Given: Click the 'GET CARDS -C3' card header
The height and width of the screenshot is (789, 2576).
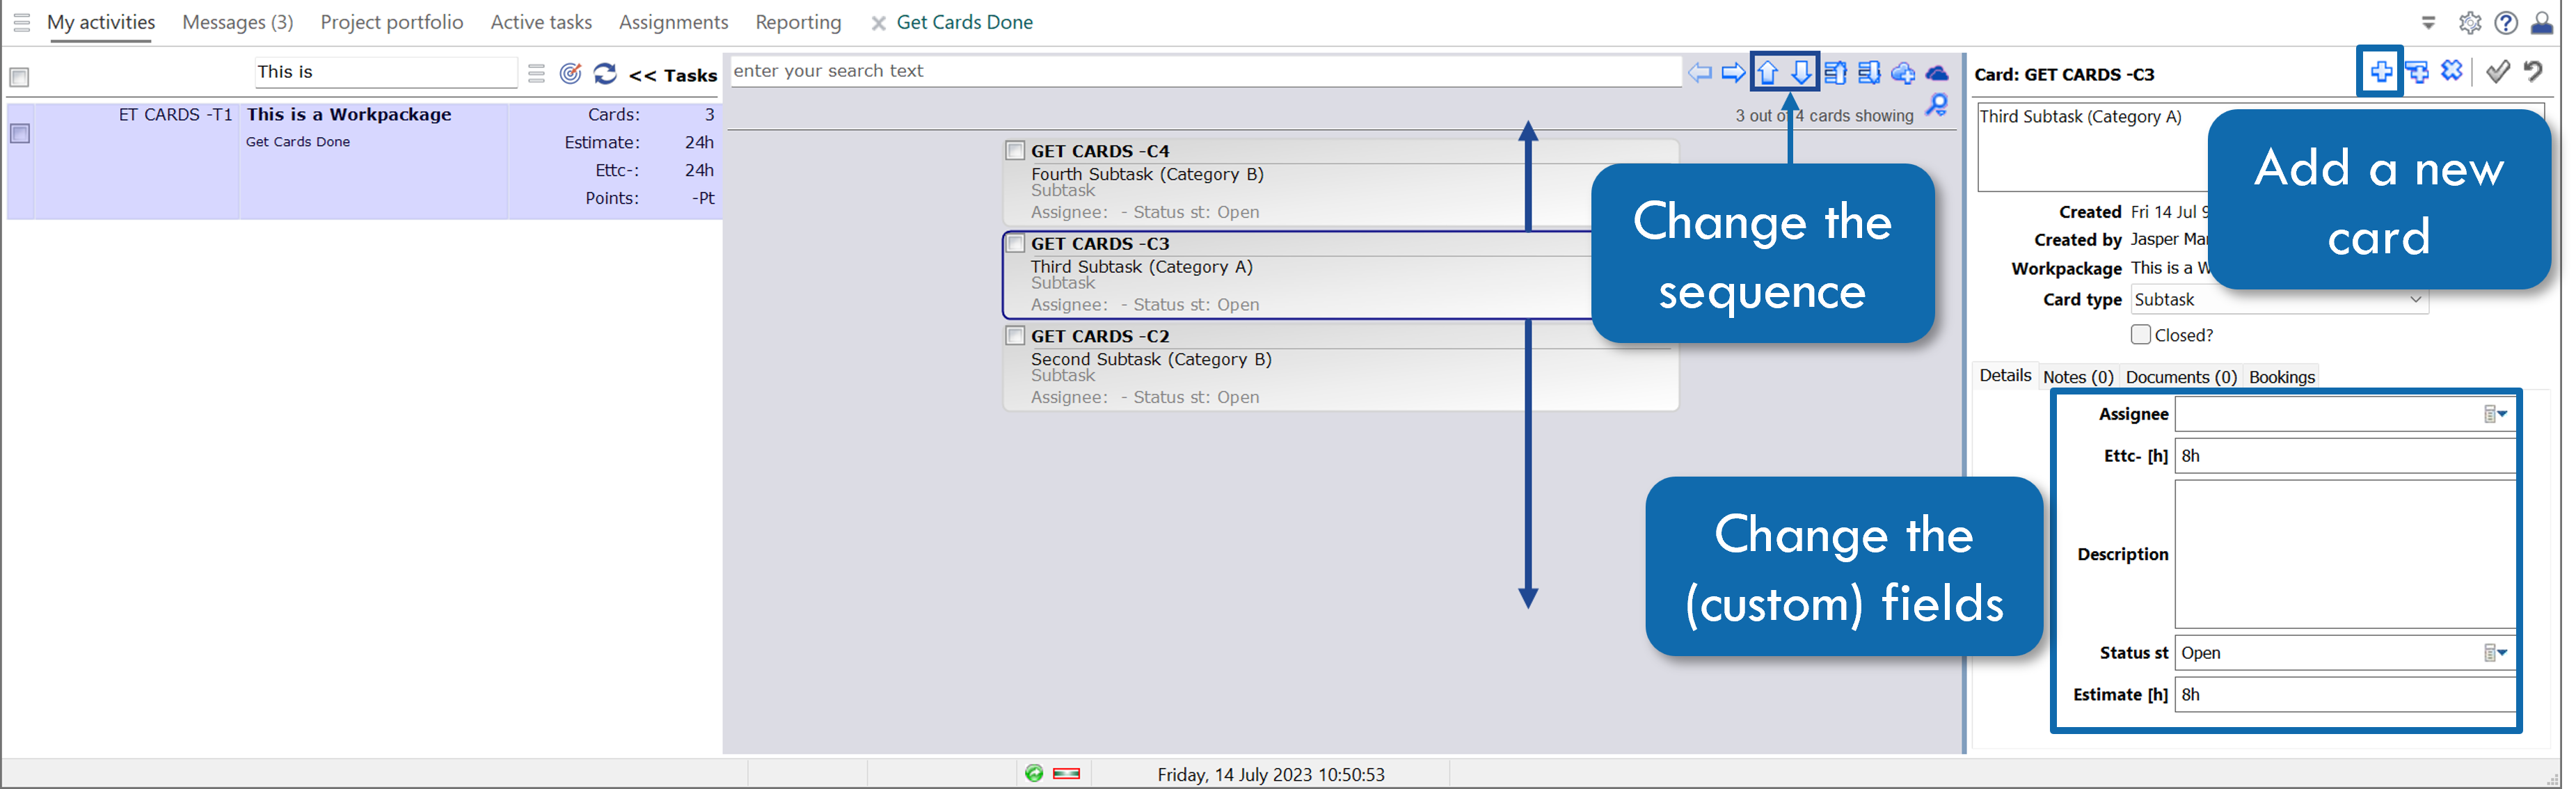Looking at the screenshot, I should coord(1100,243).
